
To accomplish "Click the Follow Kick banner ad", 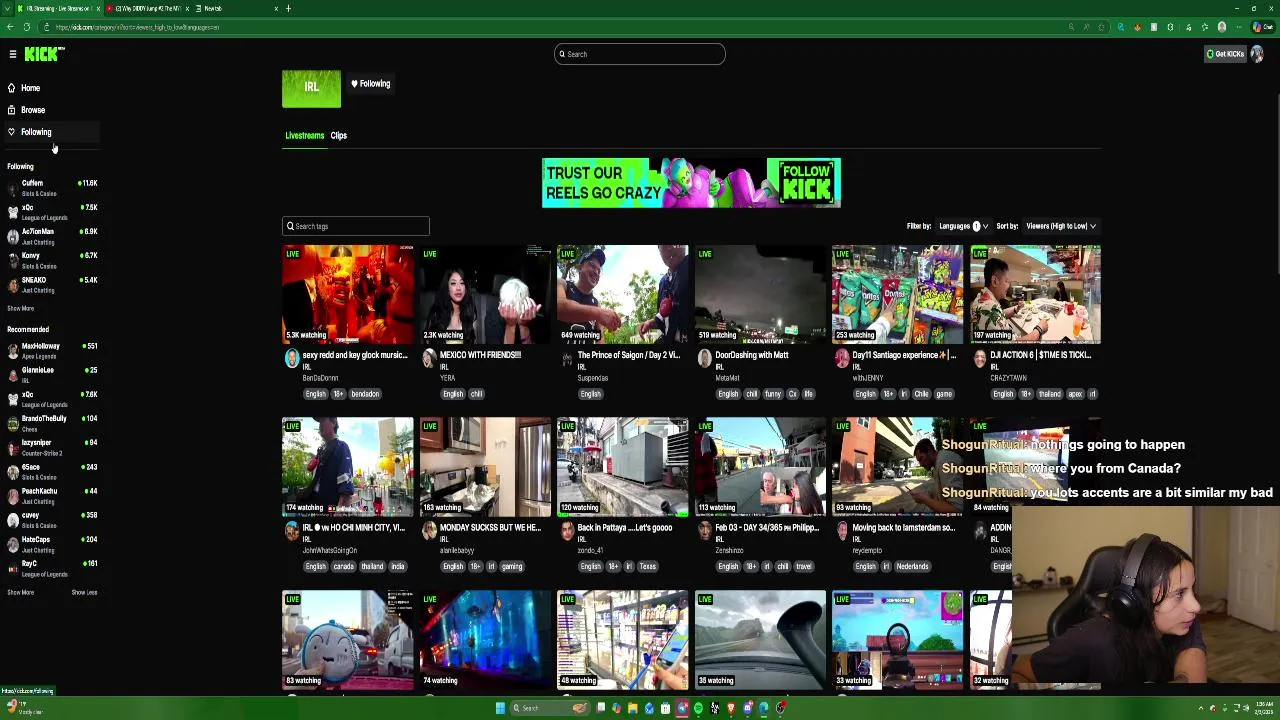I will (691, 183).
